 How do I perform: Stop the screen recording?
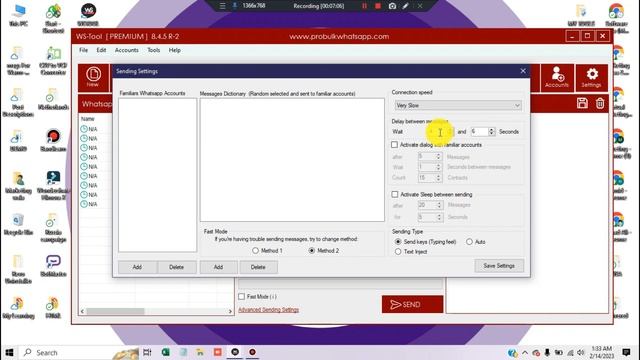[x=378, y=6]
